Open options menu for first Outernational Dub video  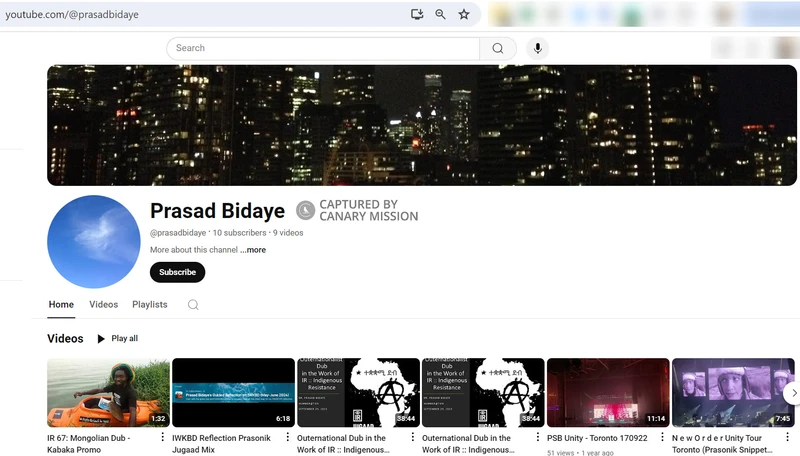point(412,437)
